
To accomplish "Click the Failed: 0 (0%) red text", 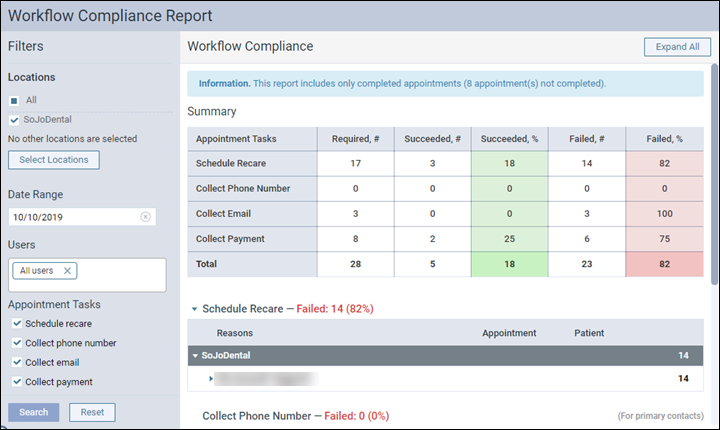I will pyautogui.click(x=356, y=416).
